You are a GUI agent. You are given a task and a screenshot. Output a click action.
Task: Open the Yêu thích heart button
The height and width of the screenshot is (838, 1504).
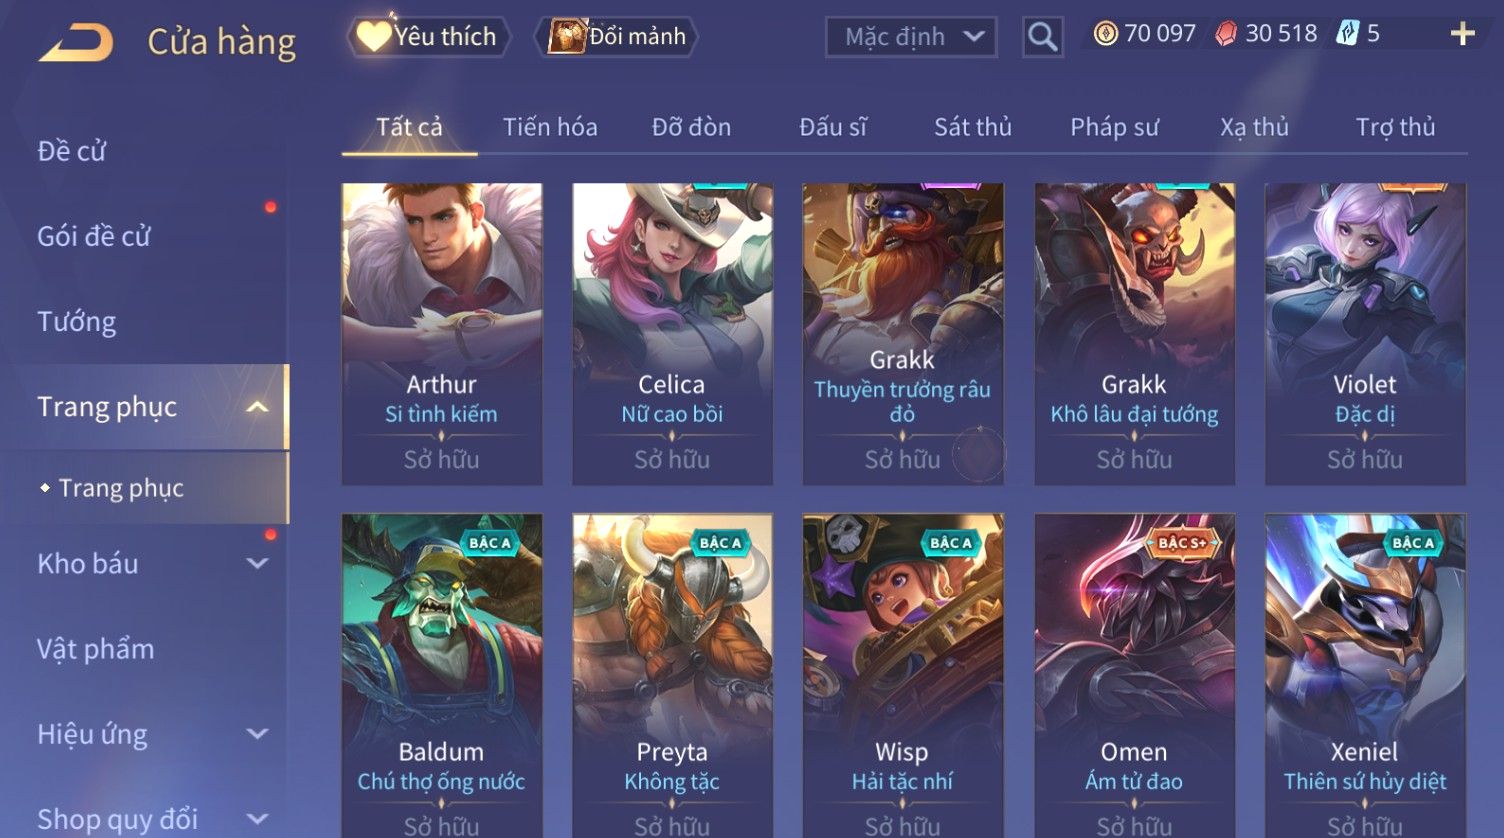(429, 36)
